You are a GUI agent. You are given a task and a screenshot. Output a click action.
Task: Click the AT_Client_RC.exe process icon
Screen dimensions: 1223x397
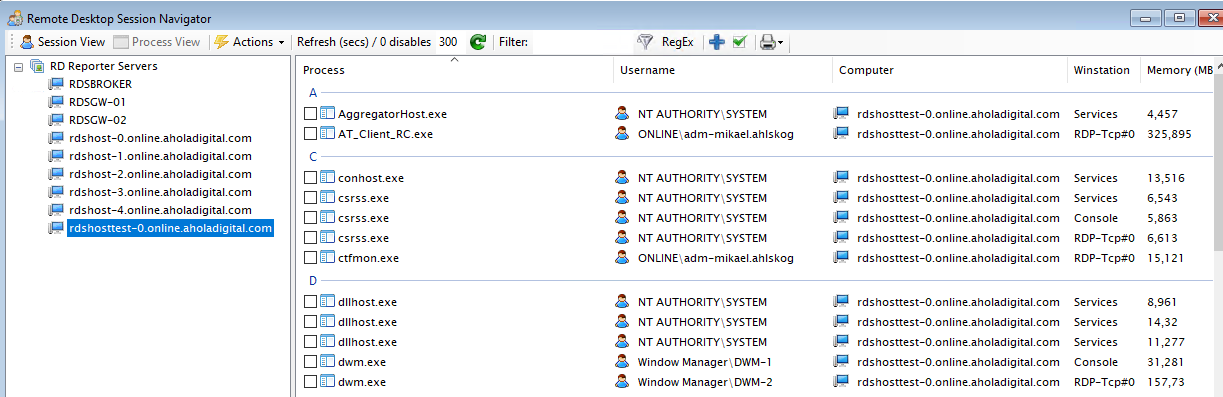click(x=327, y=134)
